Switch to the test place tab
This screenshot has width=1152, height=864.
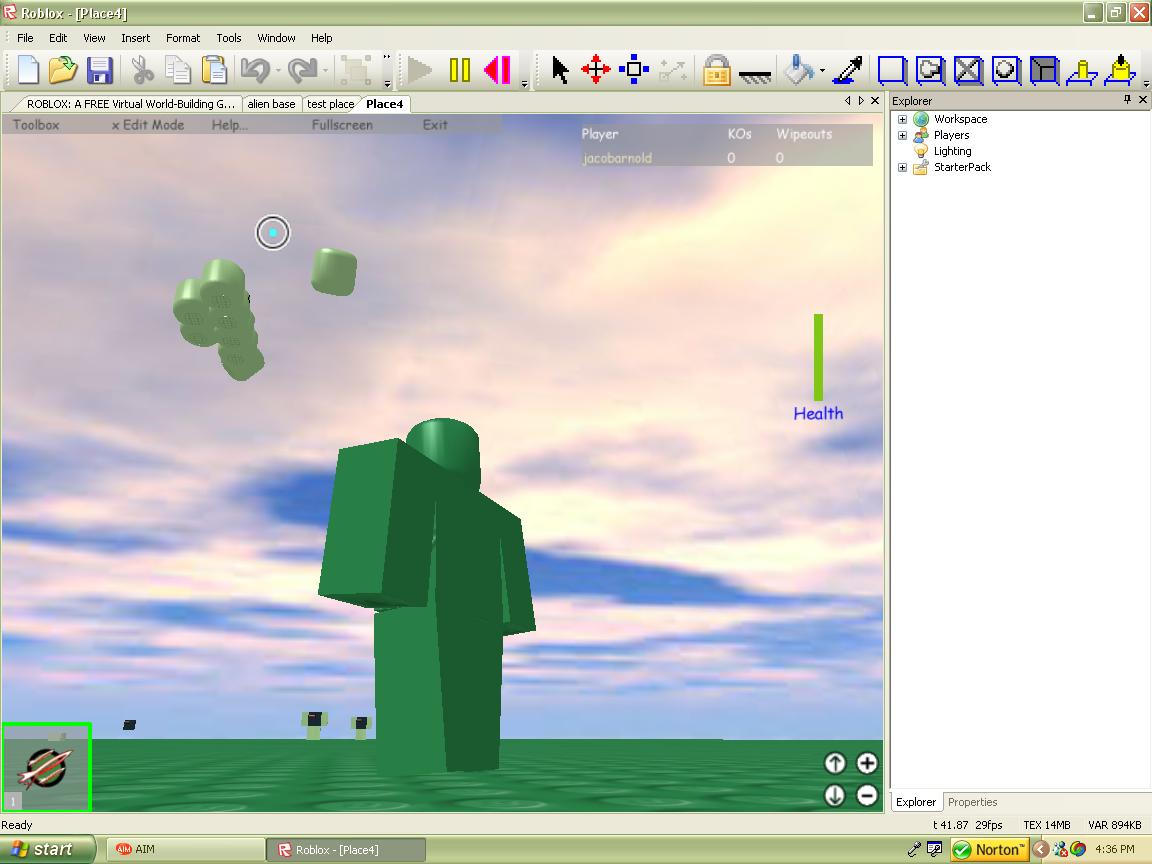[331, 103]
